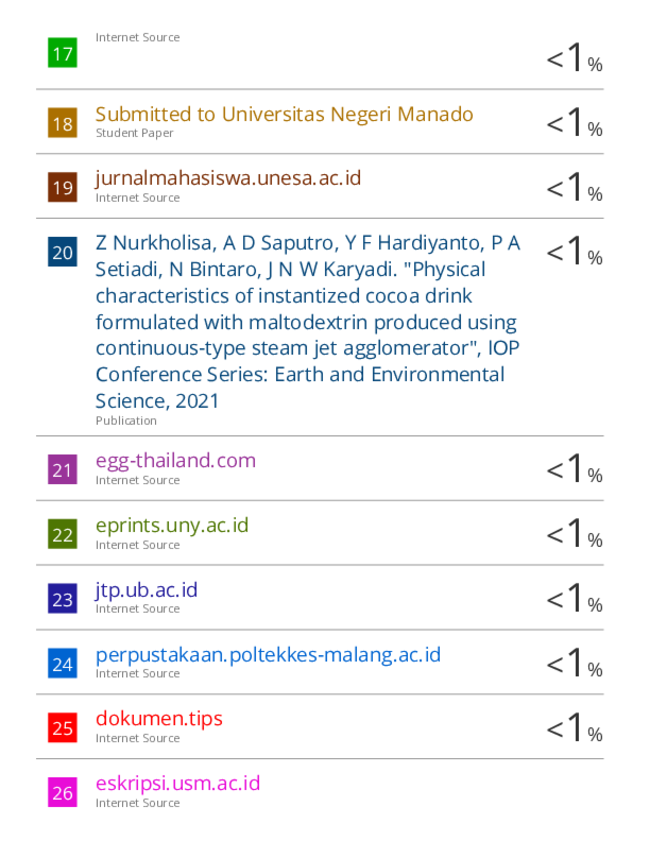Select the magenta source badge numbered 26

click(62, 792)
